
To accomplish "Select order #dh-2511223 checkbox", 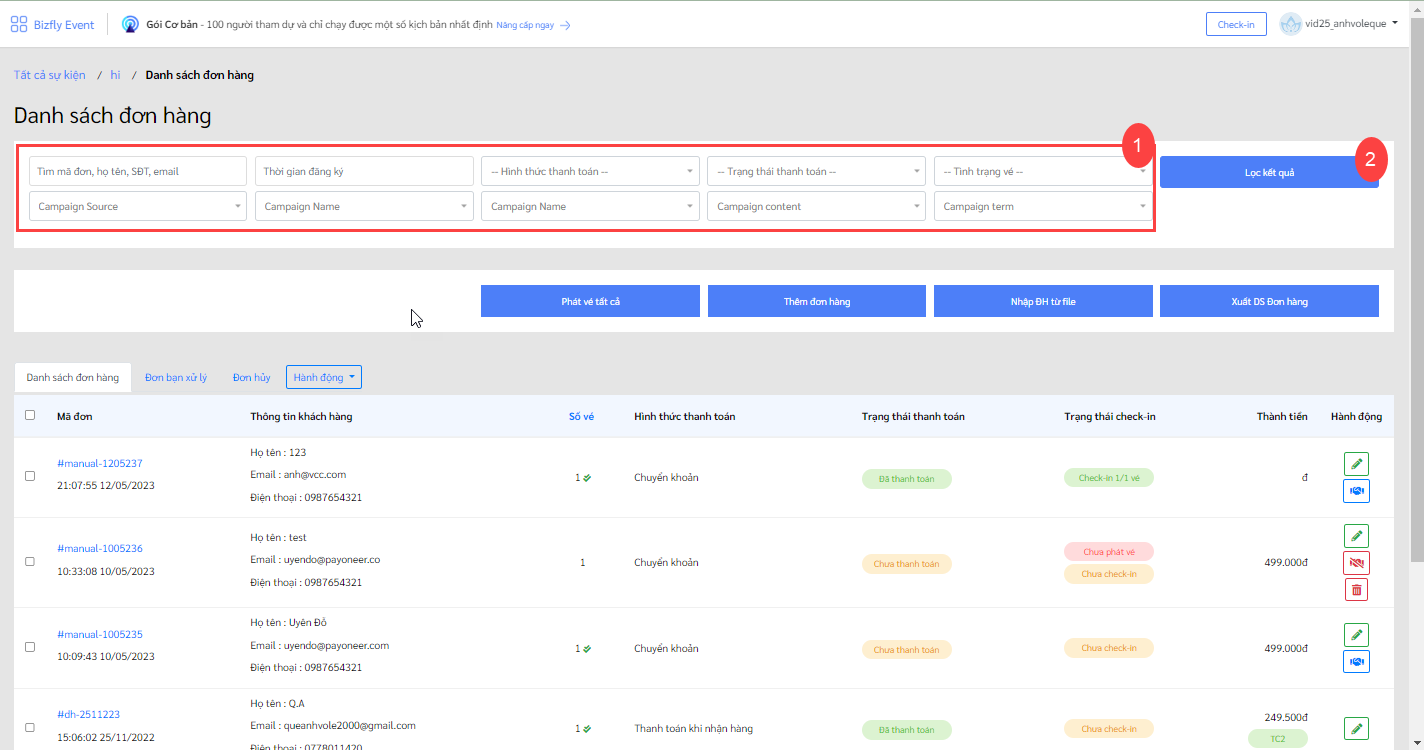I will [30, 727].
